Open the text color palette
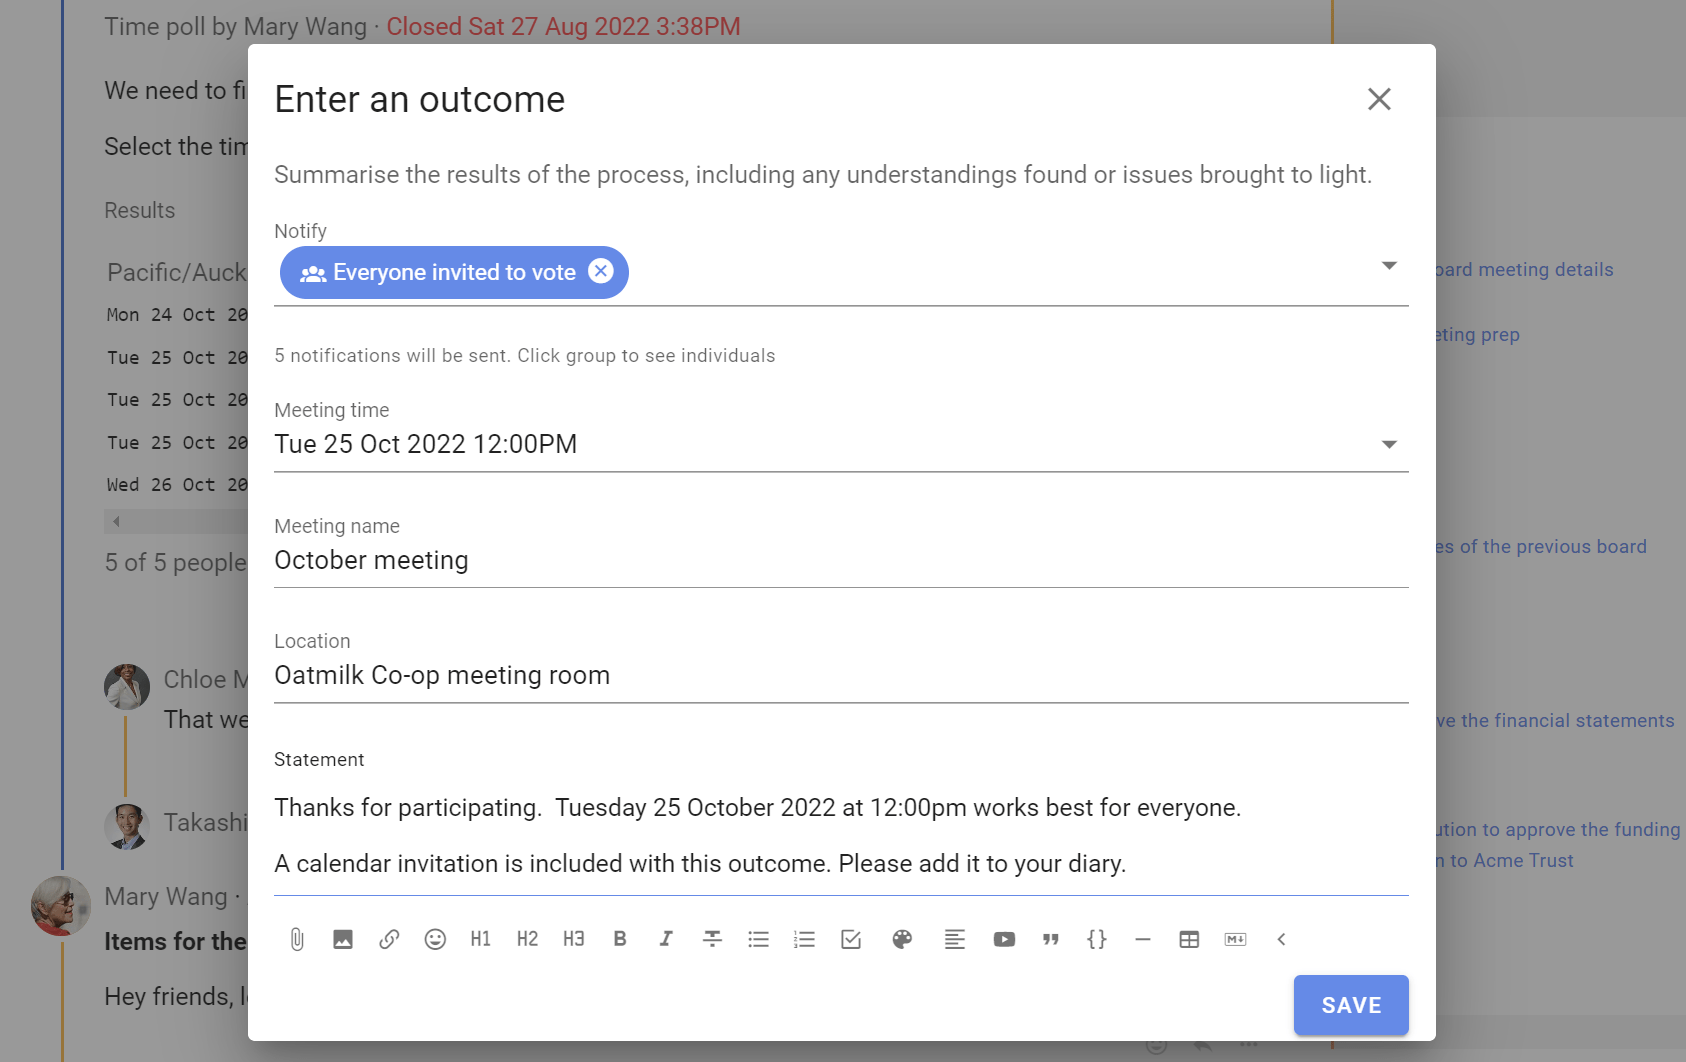The width and height of the screenshot is (1686, 1062). tap(902, 939)
